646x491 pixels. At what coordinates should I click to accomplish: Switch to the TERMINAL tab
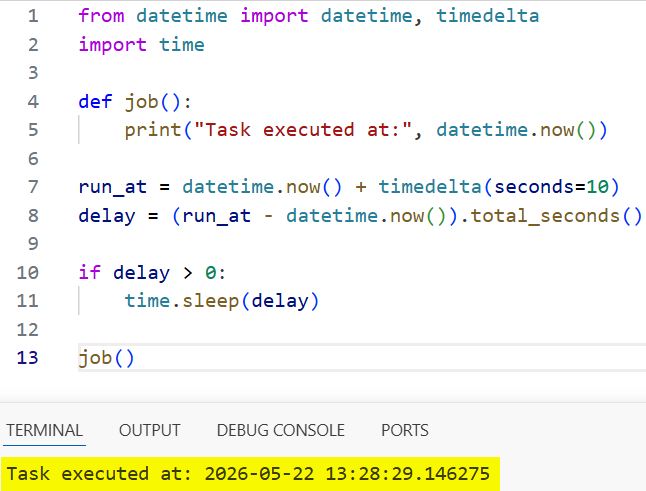[x=44, y=430]
